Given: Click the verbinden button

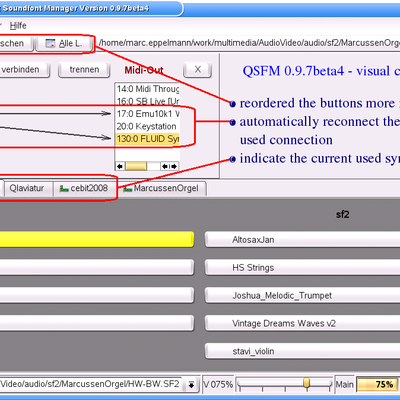Looking at the screenshot, I should [x=24, y=70].
